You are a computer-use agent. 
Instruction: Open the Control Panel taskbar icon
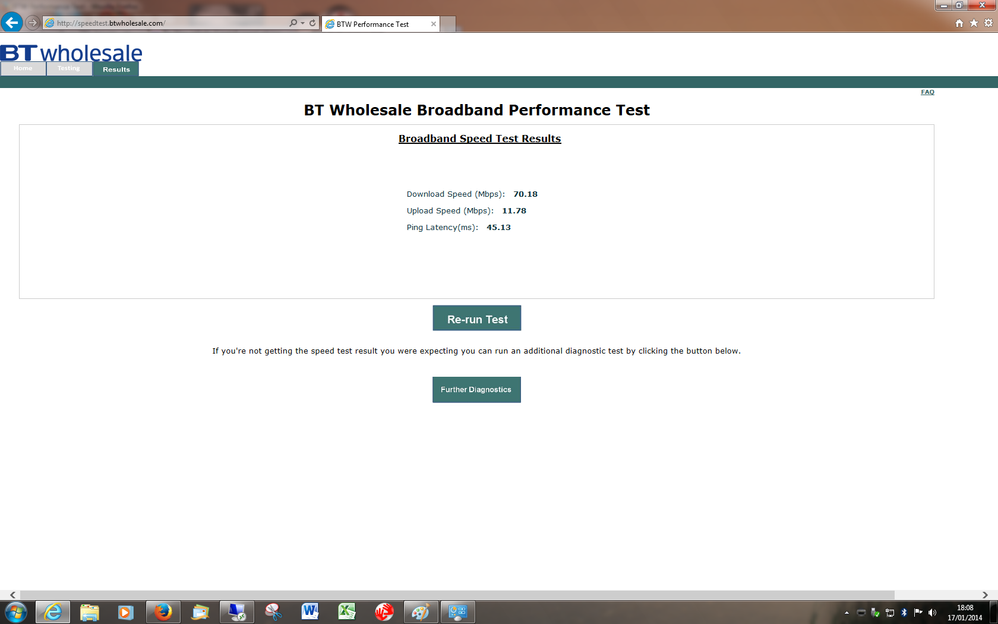[458, 613]
